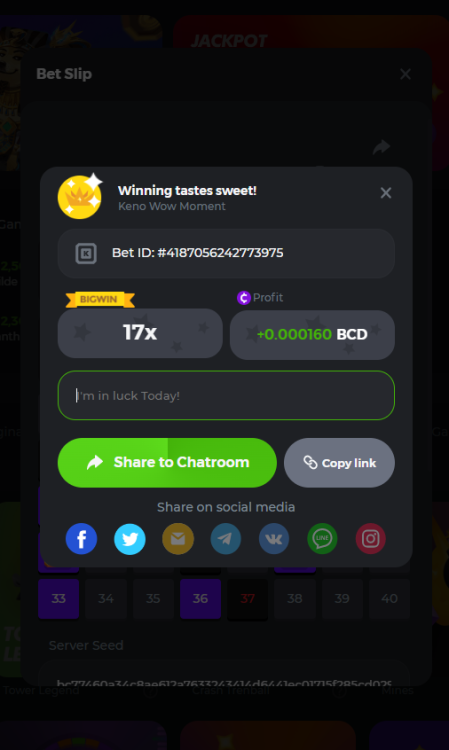
Task: Share win on Instagram
Action: tap(371, 539)
